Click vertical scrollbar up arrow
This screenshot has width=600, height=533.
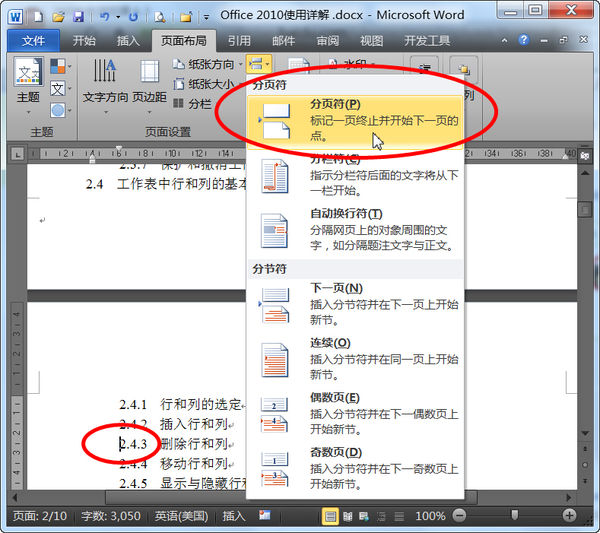tap(585, 173)
